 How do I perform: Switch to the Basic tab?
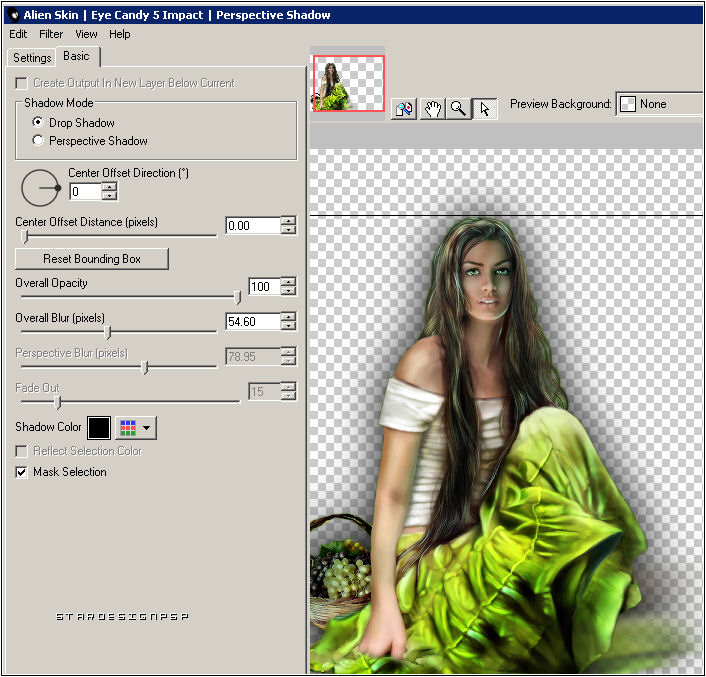click(77, 56)
